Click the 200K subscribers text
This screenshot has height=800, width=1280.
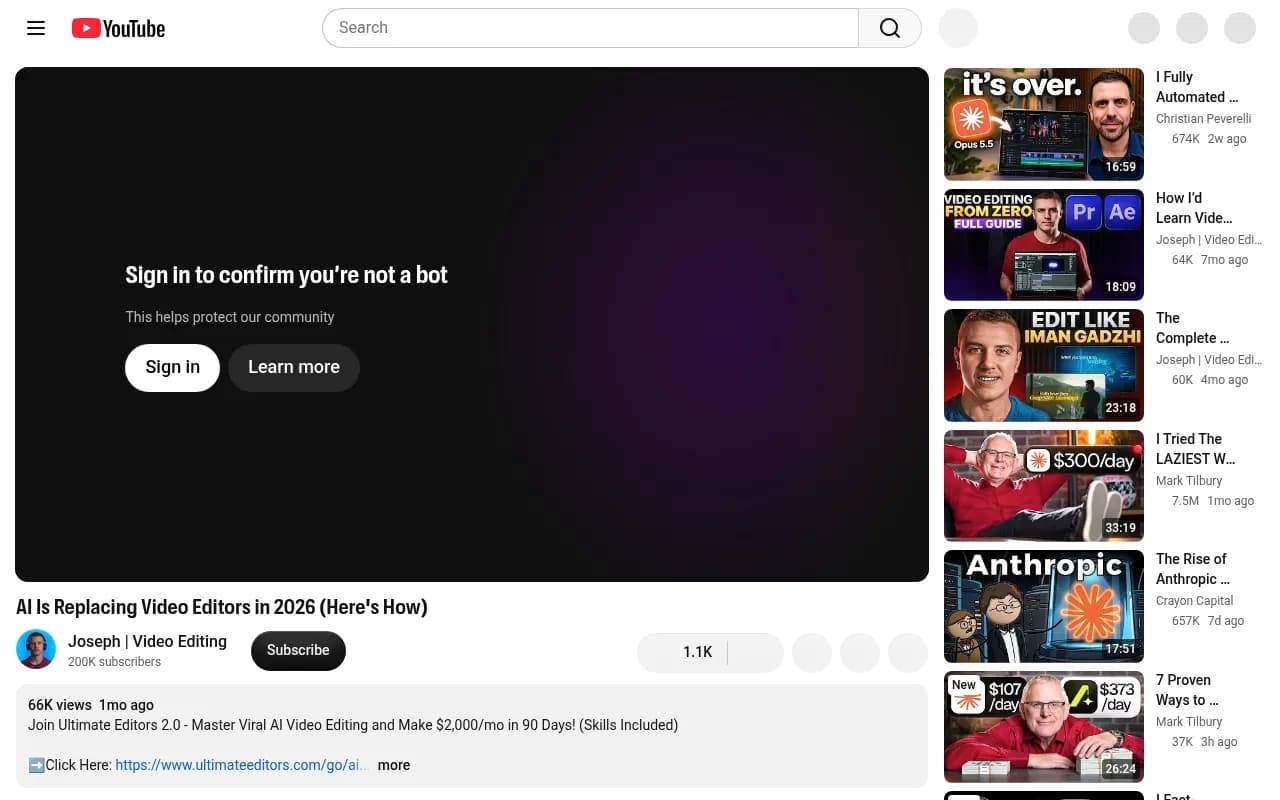[114, 662]
